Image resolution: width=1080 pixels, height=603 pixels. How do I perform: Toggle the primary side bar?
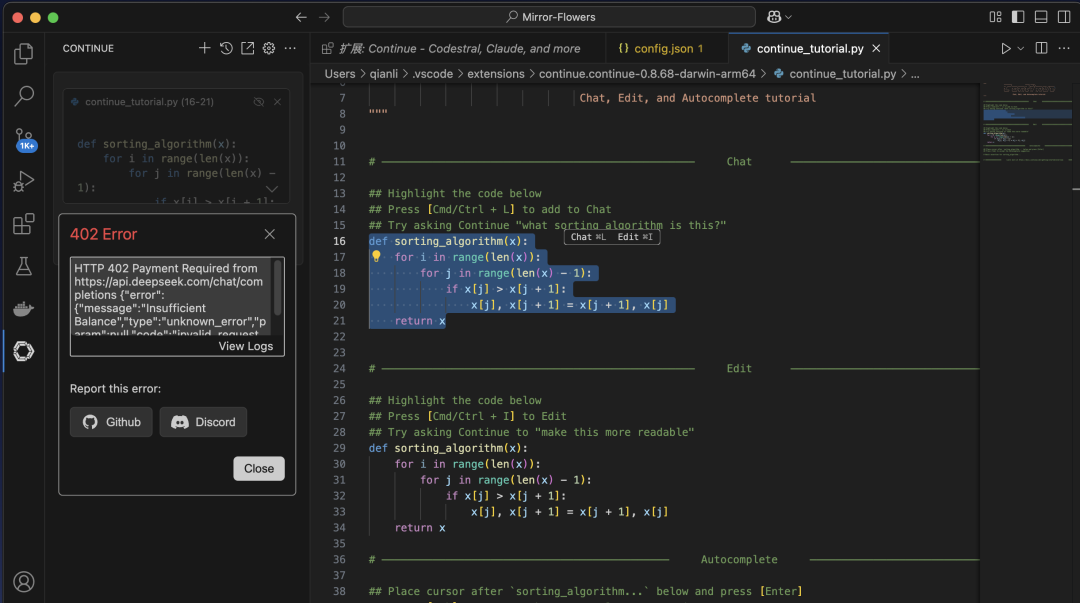click(x=1018, y=17)
